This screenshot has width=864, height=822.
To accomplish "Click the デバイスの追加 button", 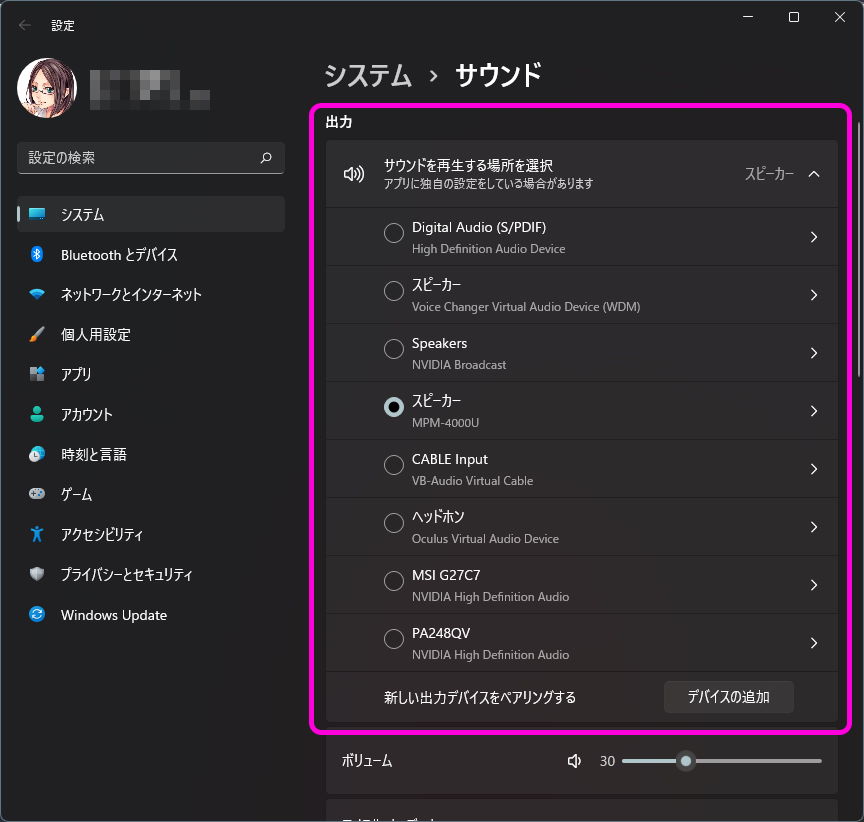I will coord(728,697).
